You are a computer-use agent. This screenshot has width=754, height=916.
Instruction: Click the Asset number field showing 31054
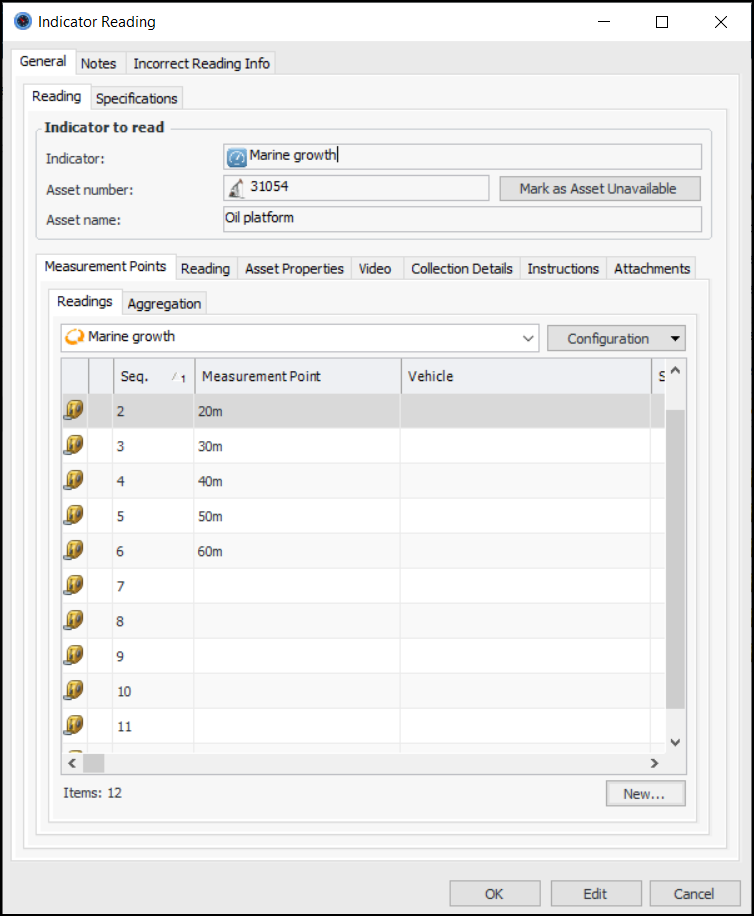click(x=356, y=188)
